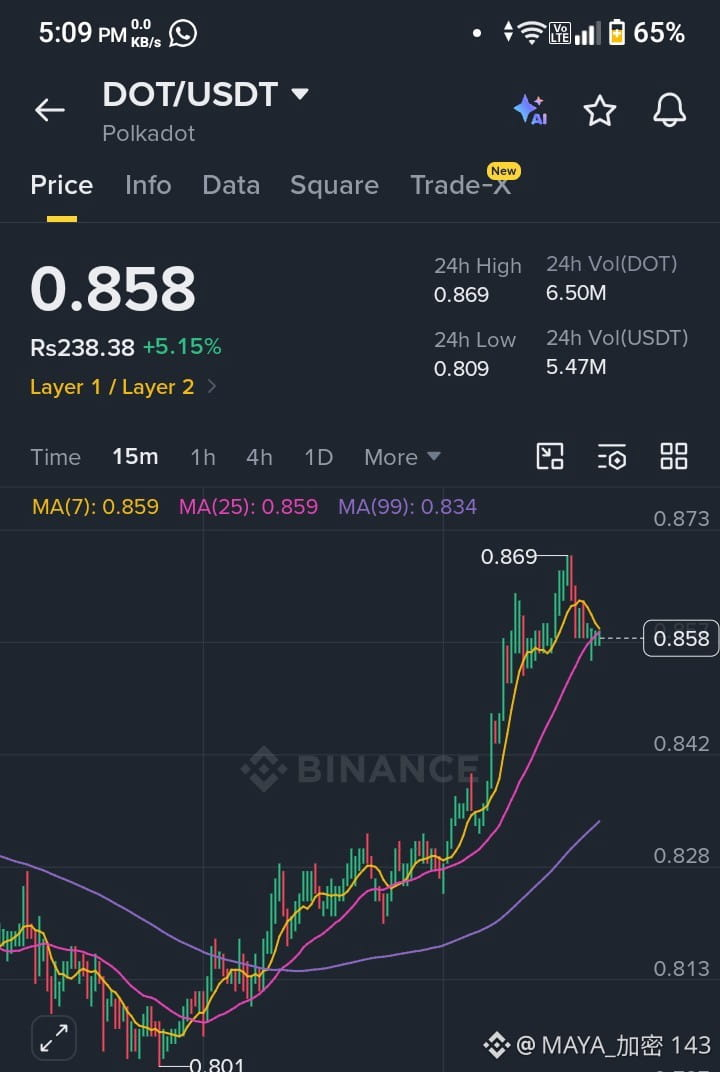
Task: Tap the Polkadot coin name subtitle
Action: point(148,133)
